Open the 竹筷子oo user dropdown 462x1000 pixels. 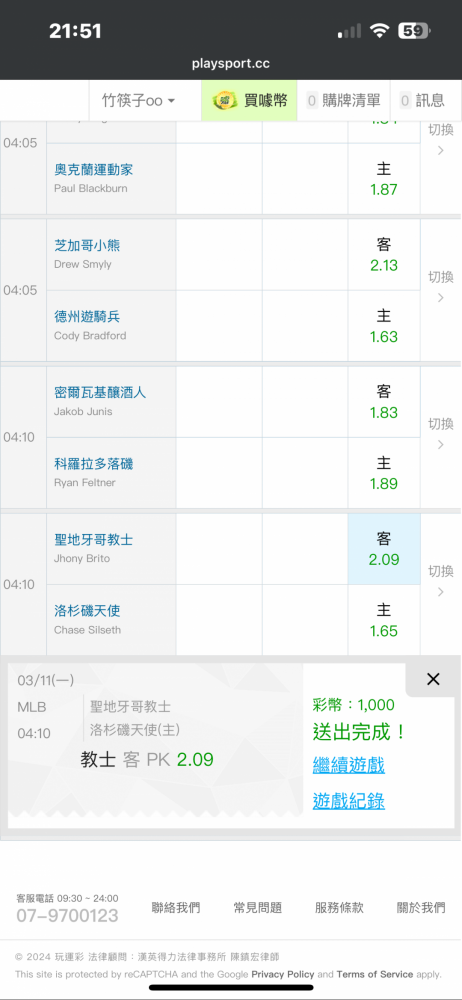pyautogui.click(x=138, y=101)
